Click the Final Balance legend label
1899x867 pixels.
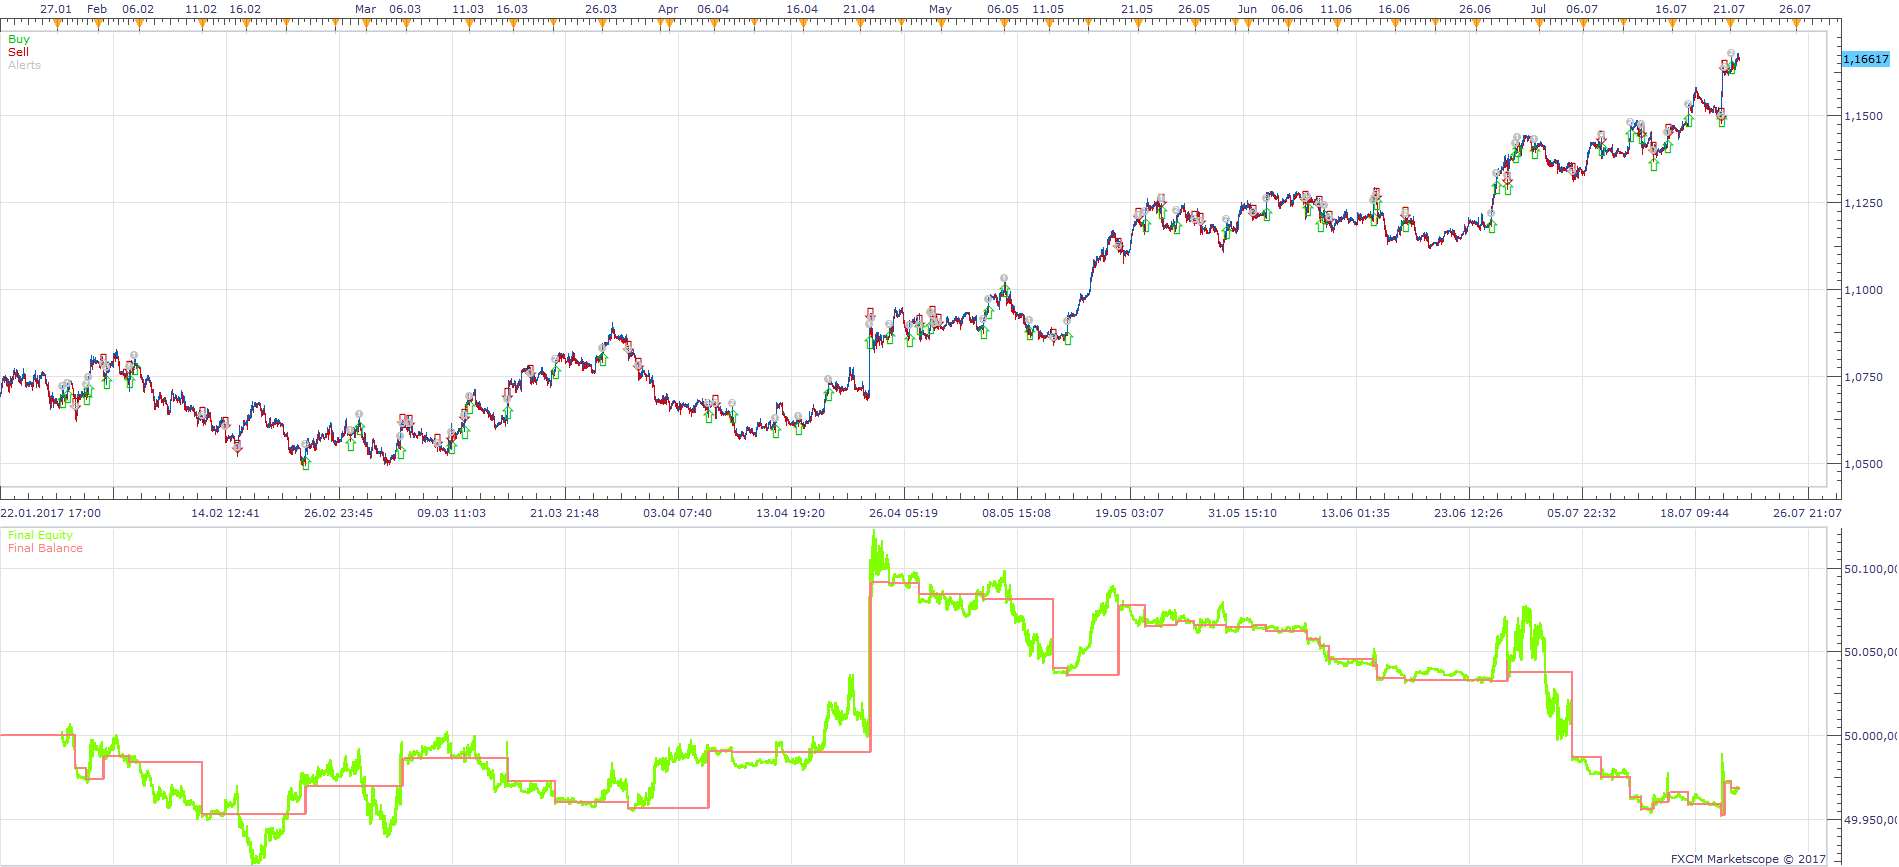click(45, 548)
